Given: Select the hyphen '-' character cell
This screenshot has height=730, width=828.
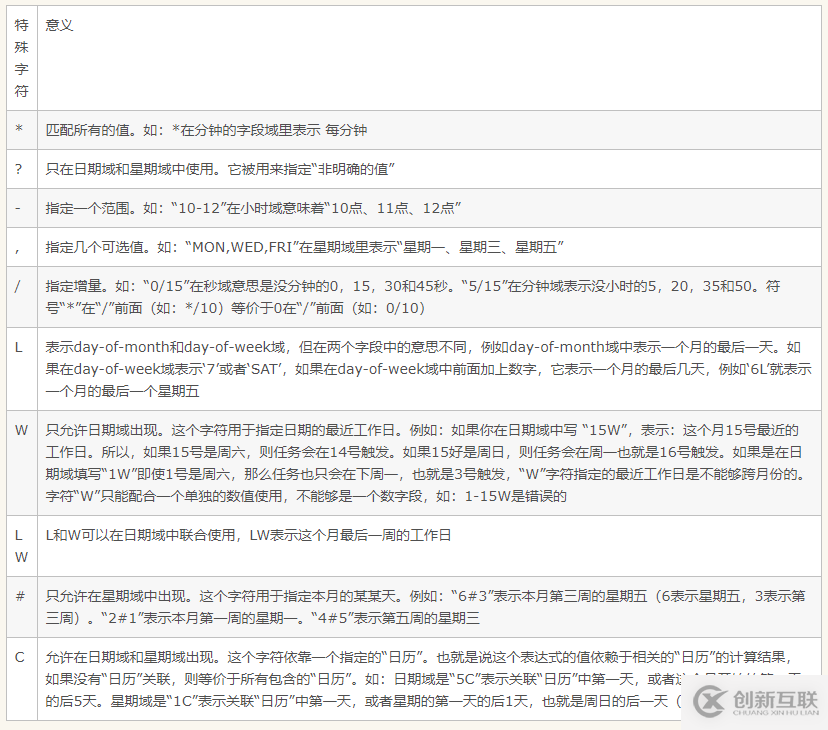Looking at the screenshot, I should [x=22, y=208].
